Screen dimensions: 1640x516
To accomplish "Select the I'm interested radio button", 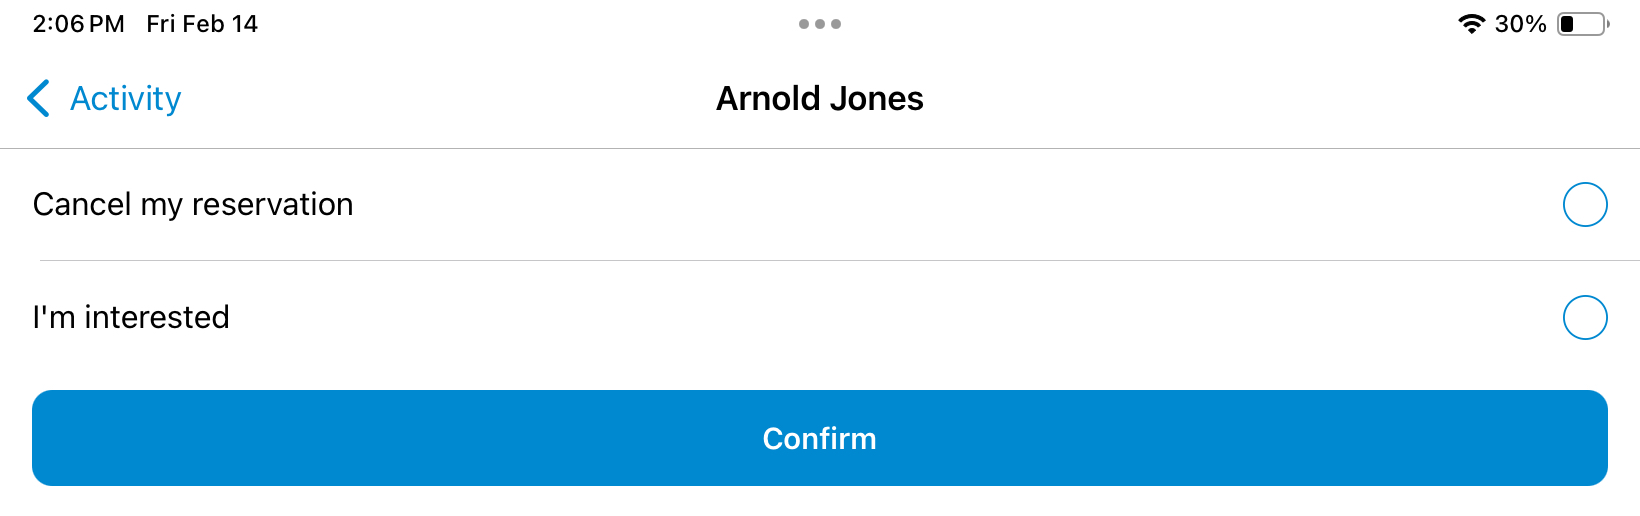I will tap(1585, 317).
